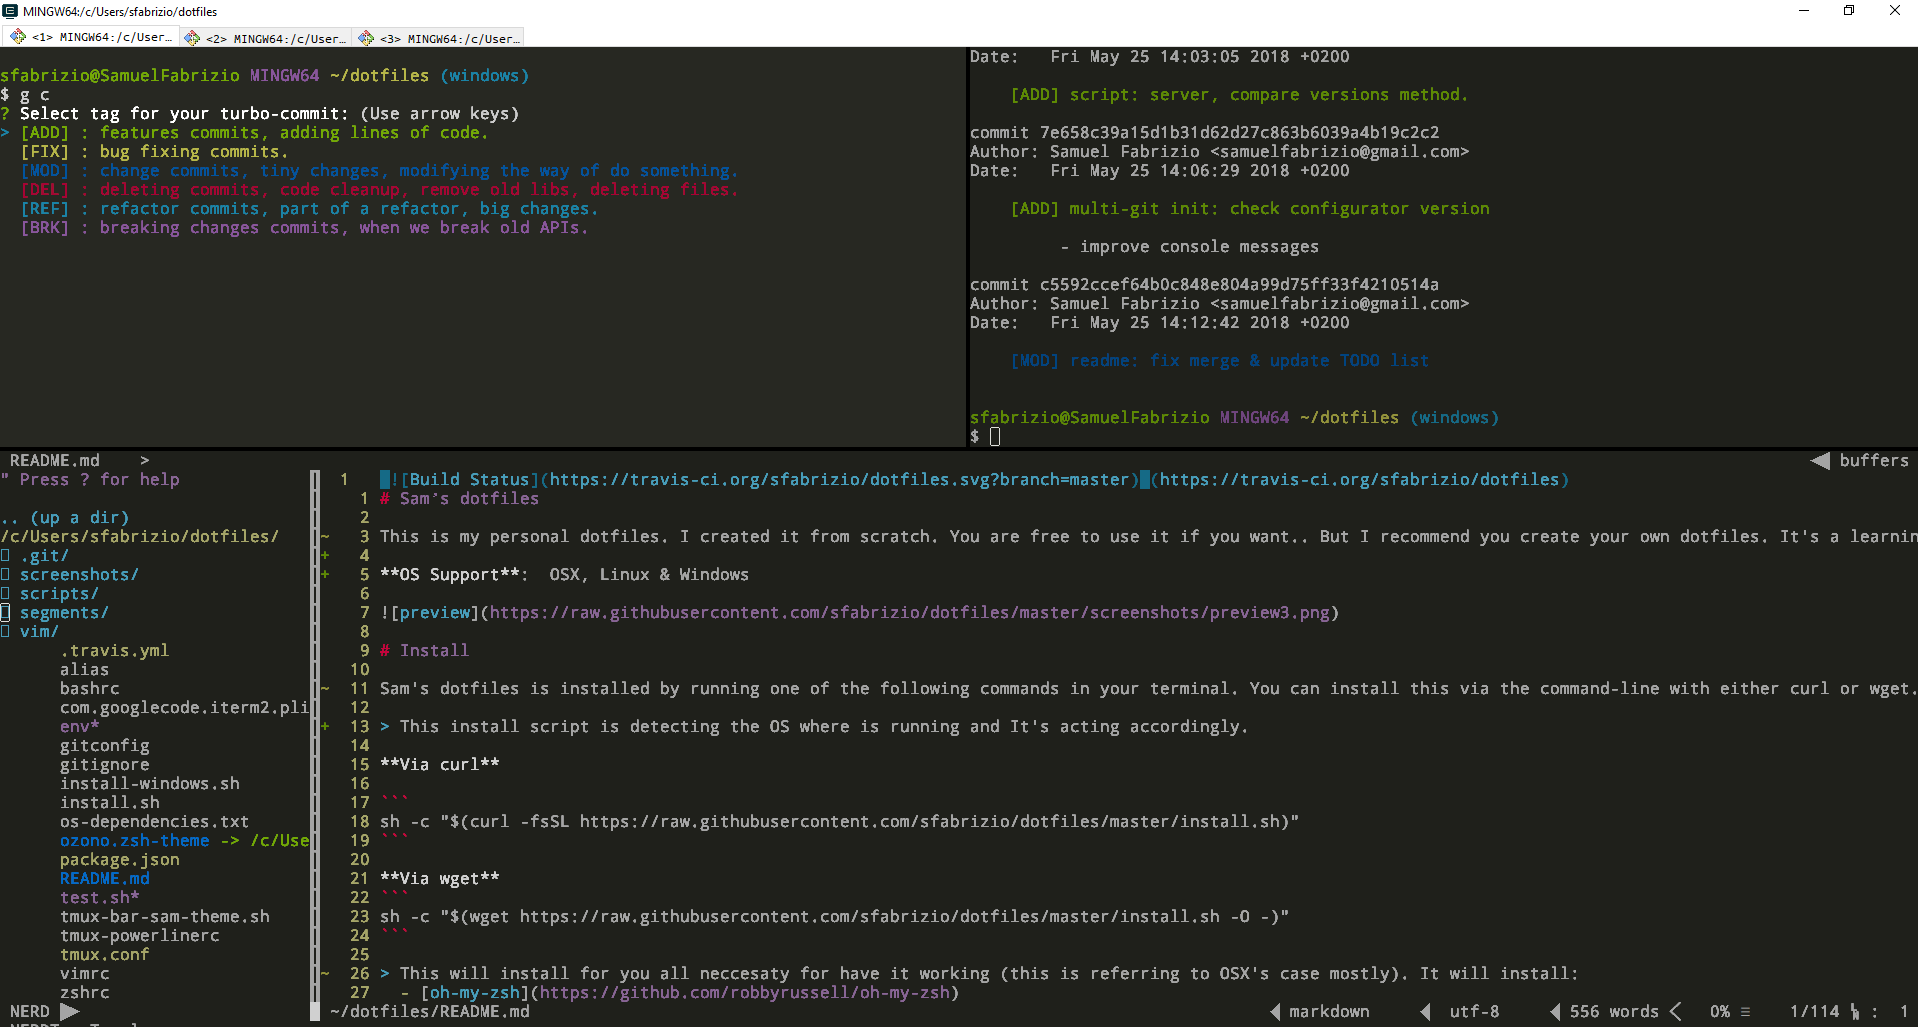
Task: Open zshrc in the file tree
Action: 84,993
